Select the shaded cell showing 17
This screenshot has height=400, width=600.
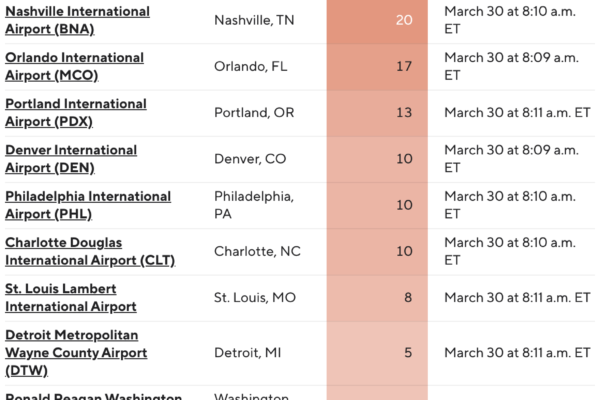coord(377,67)
